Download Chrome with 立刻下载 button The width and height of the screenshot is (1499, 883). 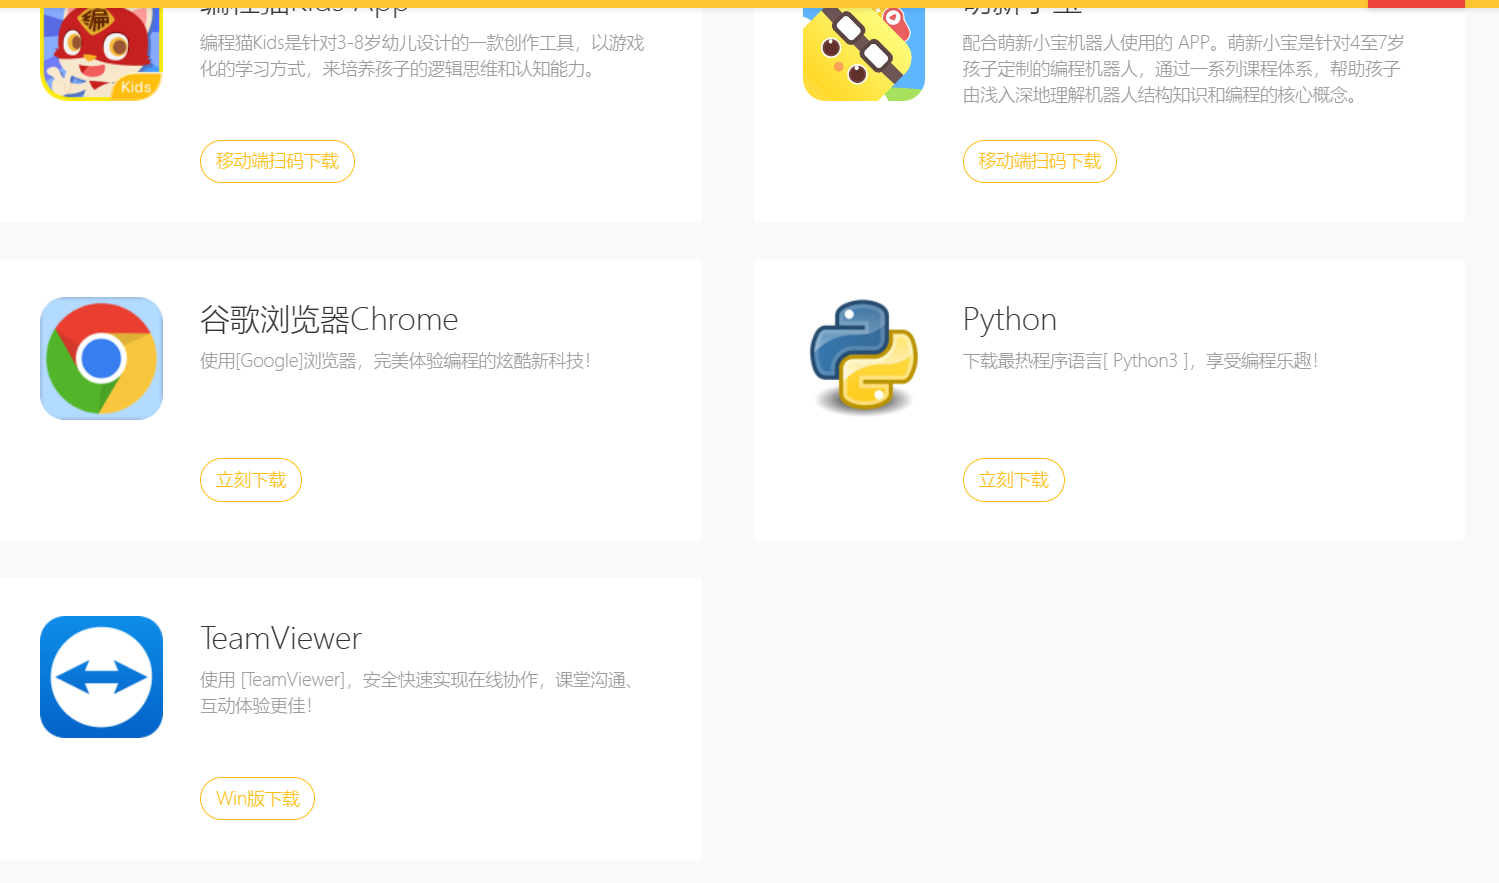pyautogui.click(x=251, y=480)
